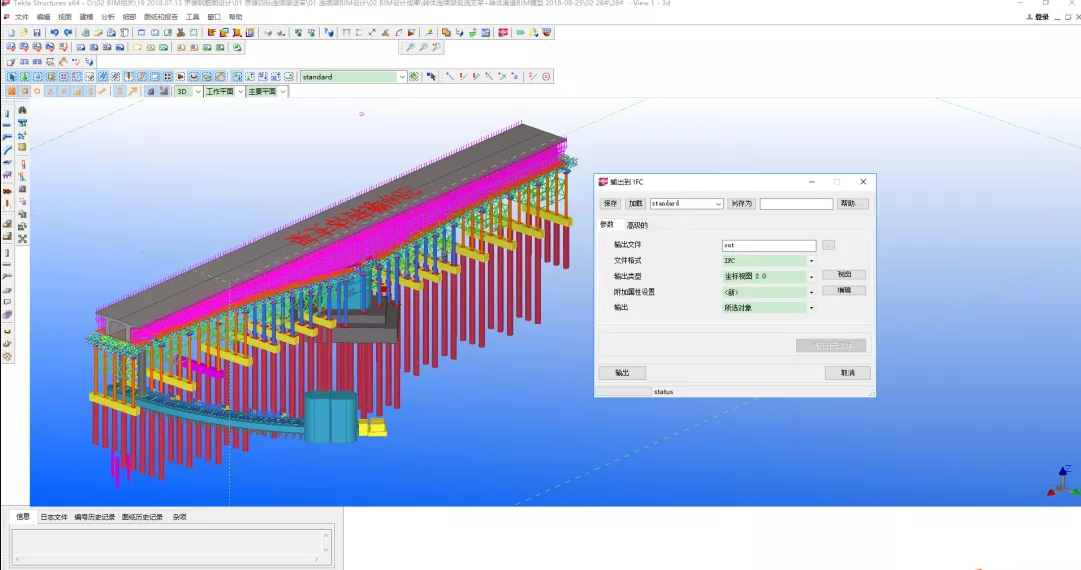The width and height of the screenshot is (1081, 570).
Task: Click the New model icon in the toolbar
Action: point(12,32)
